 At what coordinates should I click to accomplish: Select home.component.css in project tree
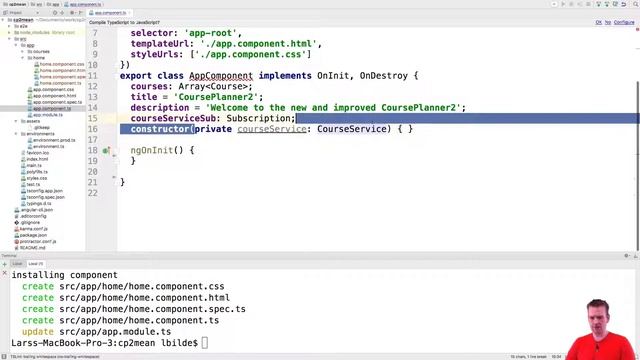[59, 64]
